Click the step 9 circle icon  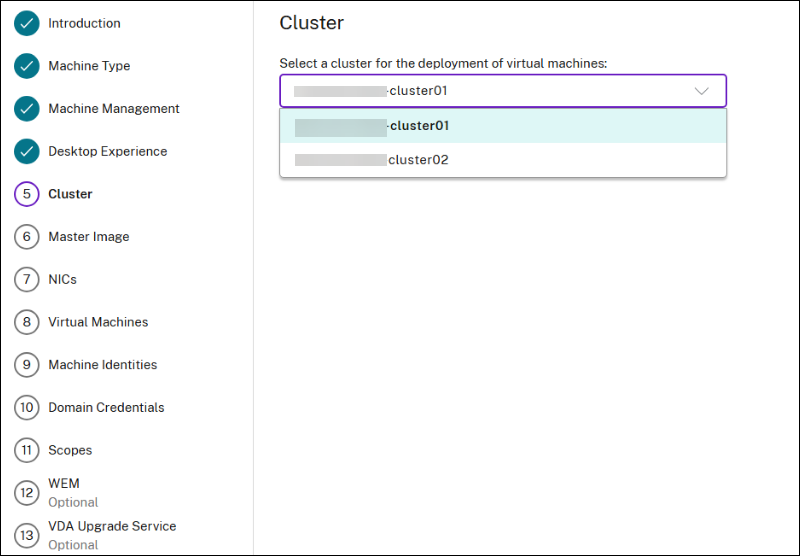(x=27, y=365)
